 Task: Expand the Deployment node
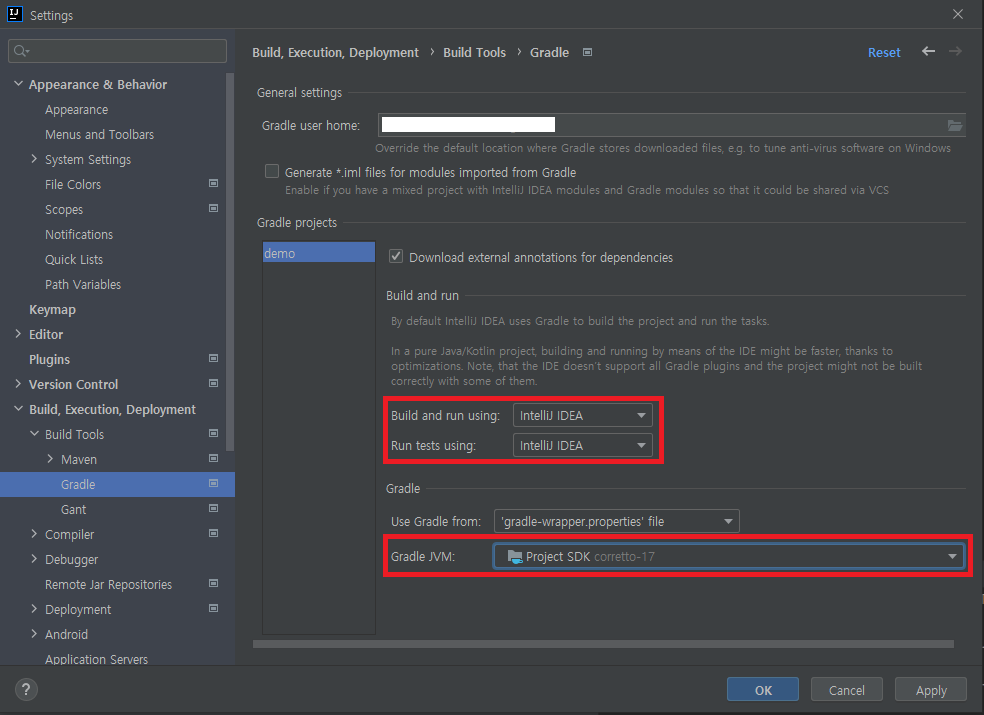(x=35, y=609)
